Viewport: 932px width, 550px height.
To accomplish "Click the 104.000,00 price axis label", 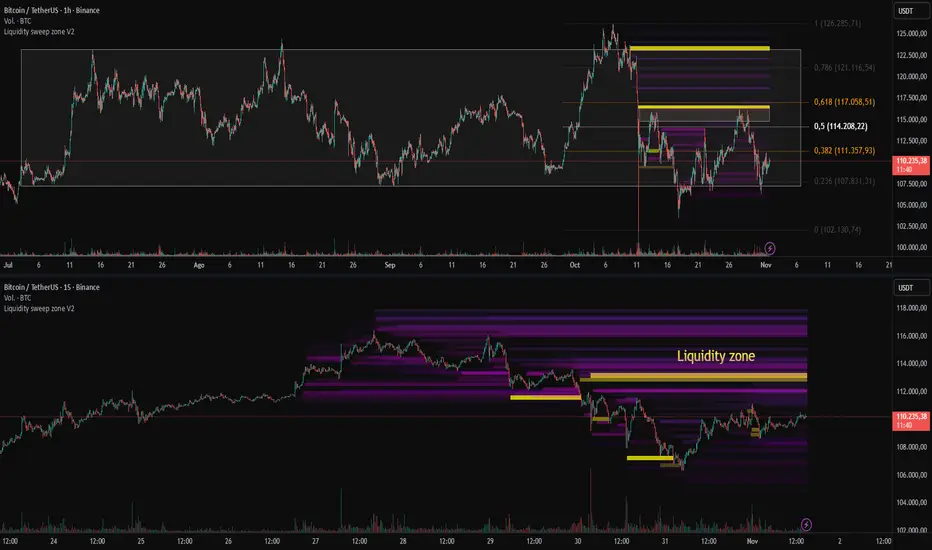I will click(912, 502).
